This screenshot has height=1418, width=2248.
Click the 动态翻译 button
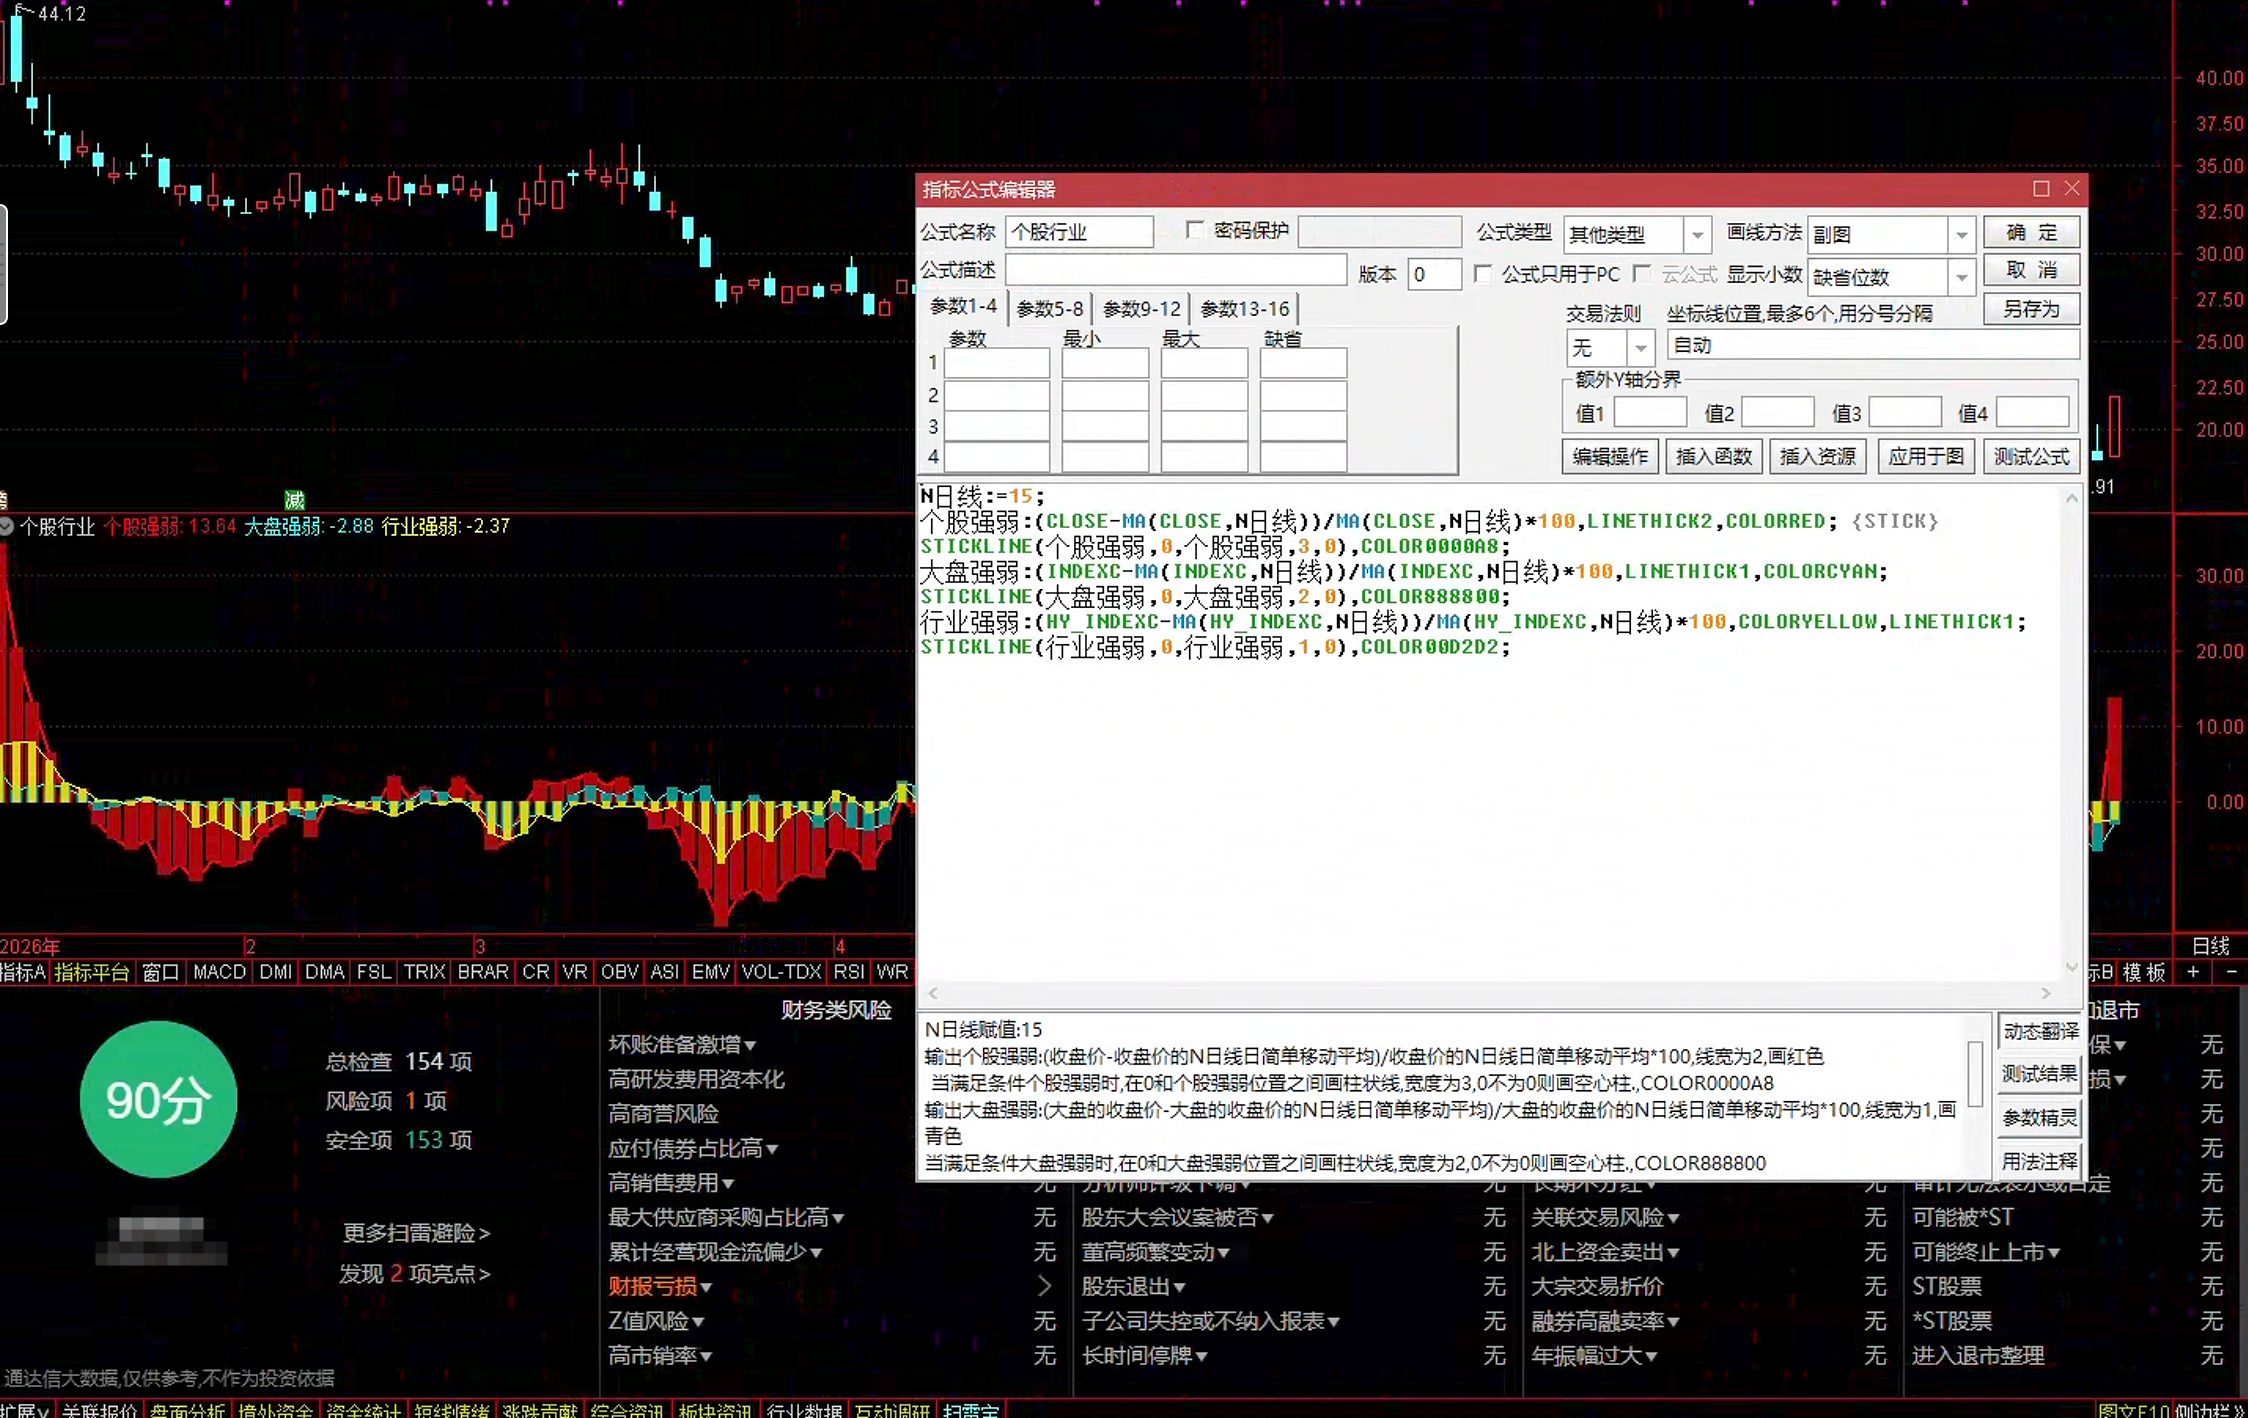coord(2040,1031)
